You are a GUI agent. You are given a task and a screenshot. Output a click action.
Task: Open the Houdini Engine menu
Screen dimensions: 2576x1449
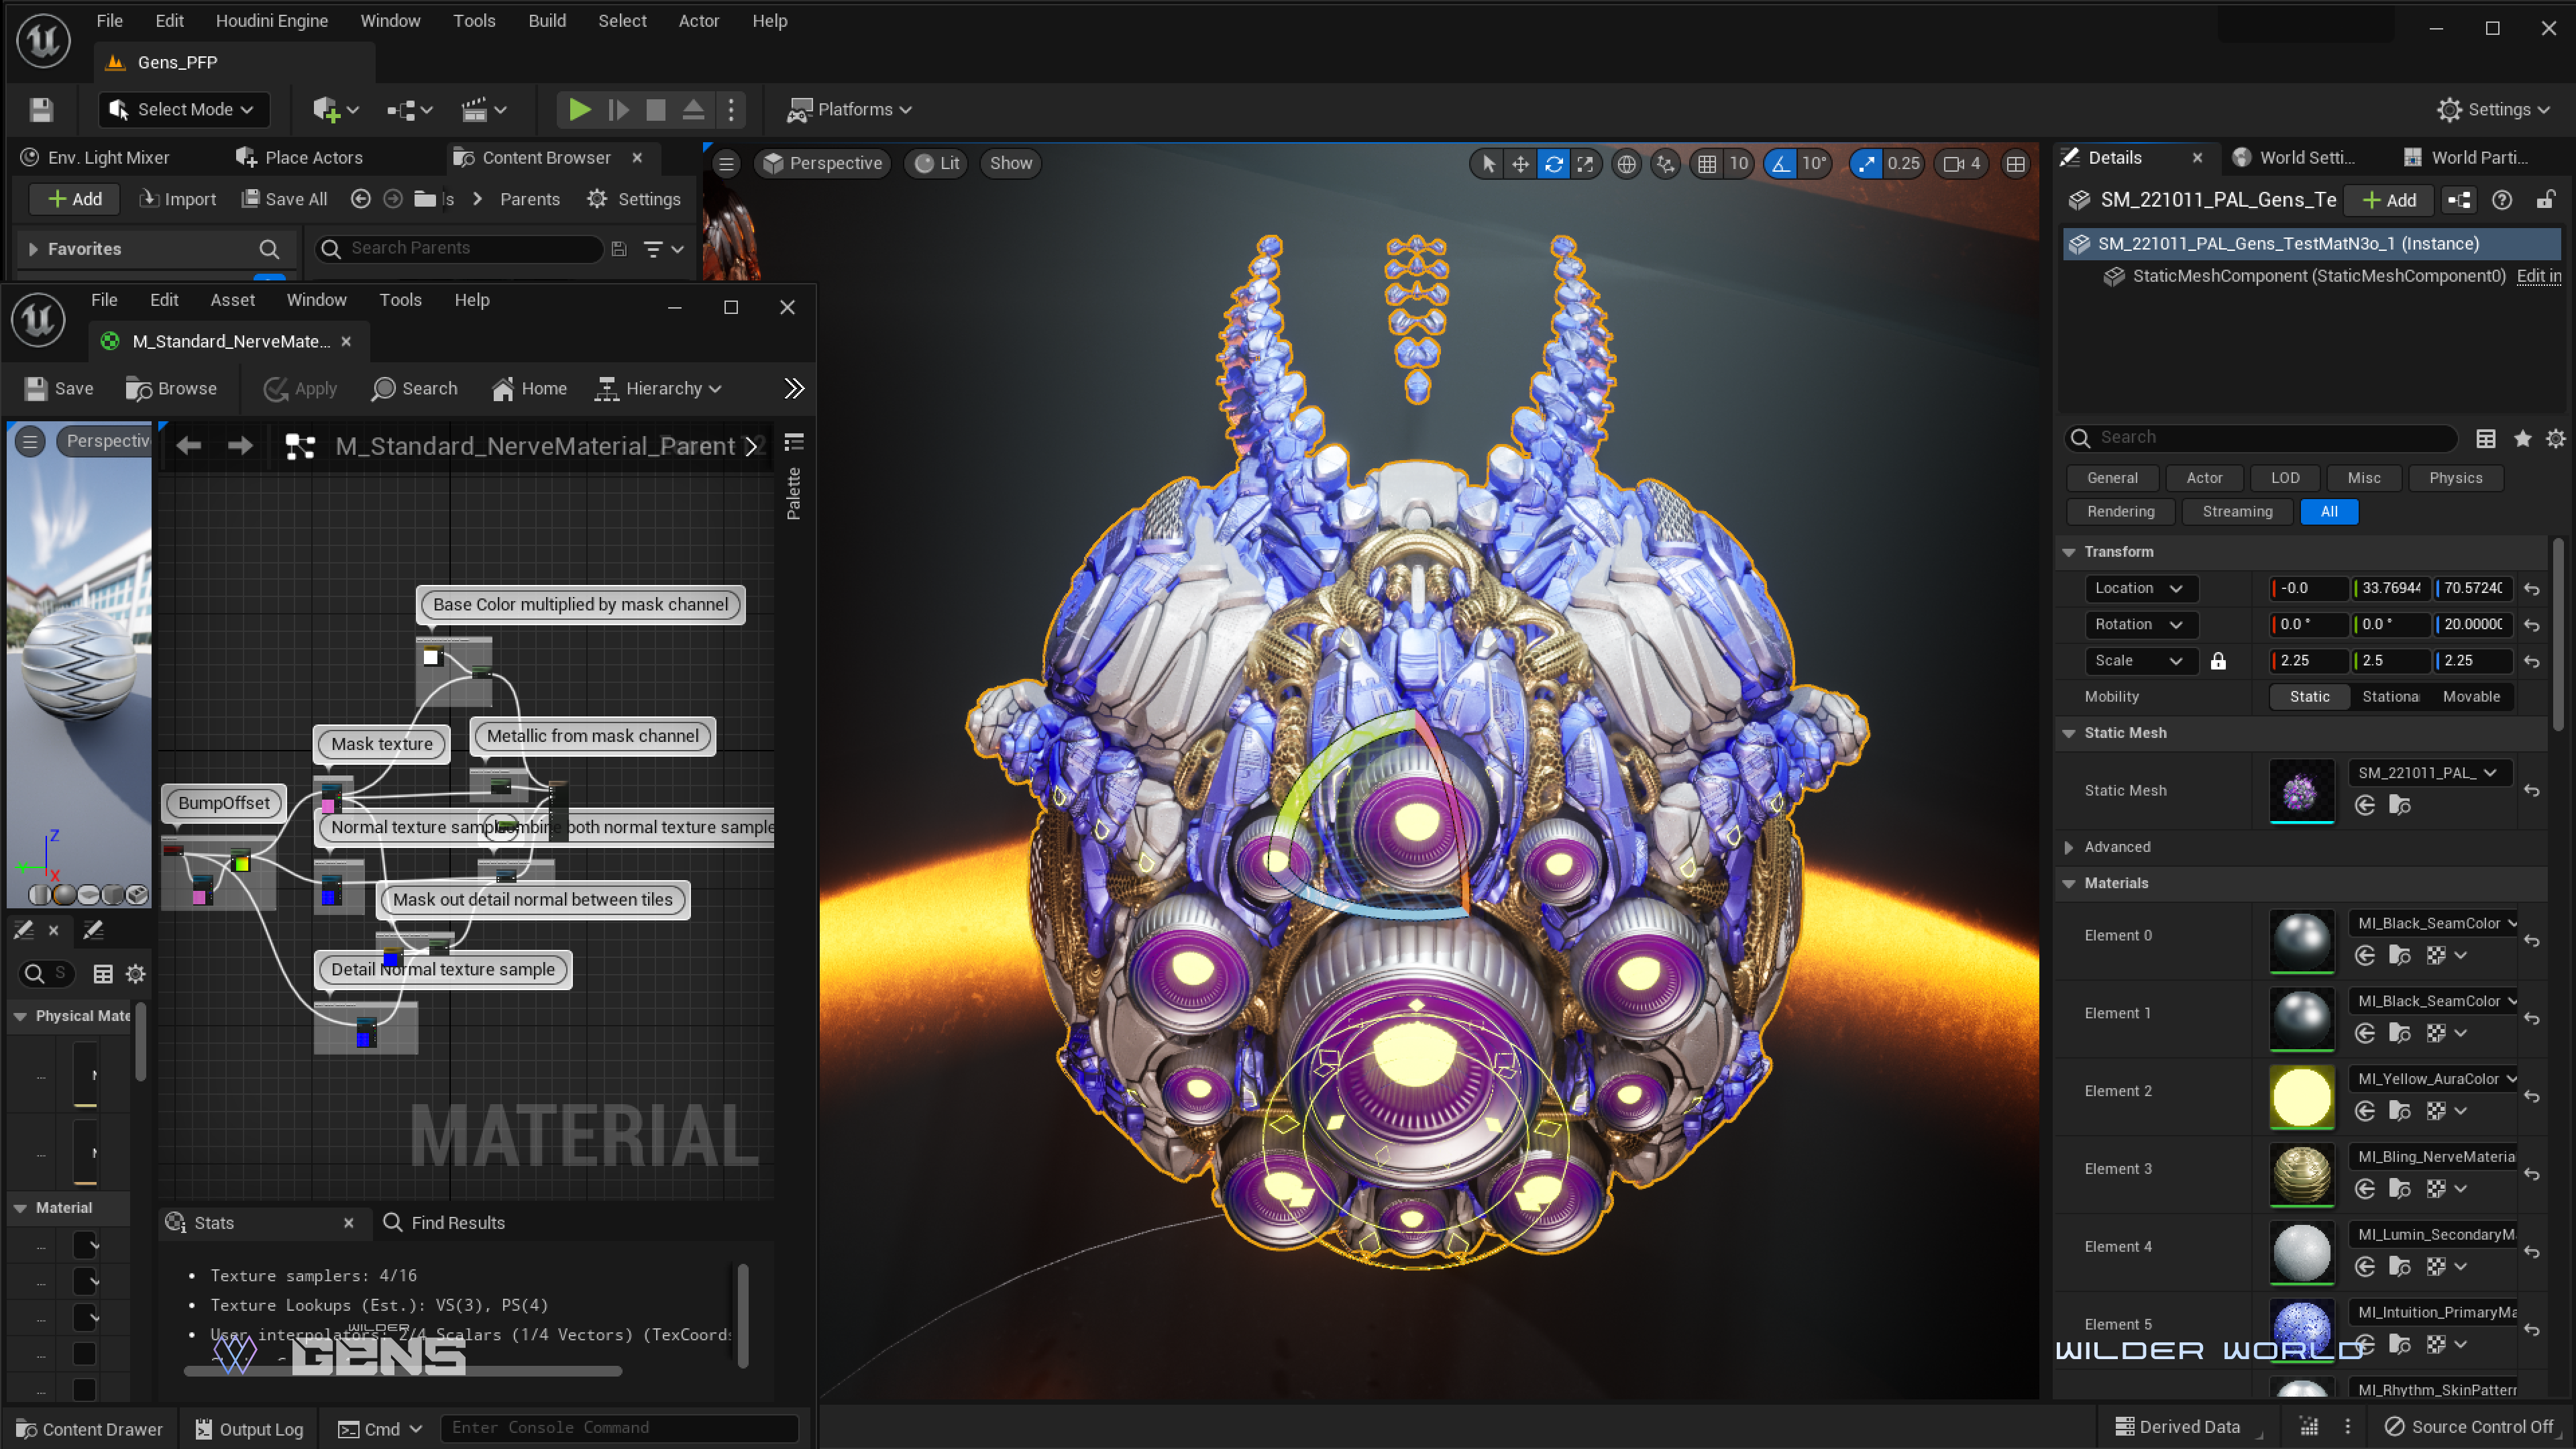(x=271, y=21)
